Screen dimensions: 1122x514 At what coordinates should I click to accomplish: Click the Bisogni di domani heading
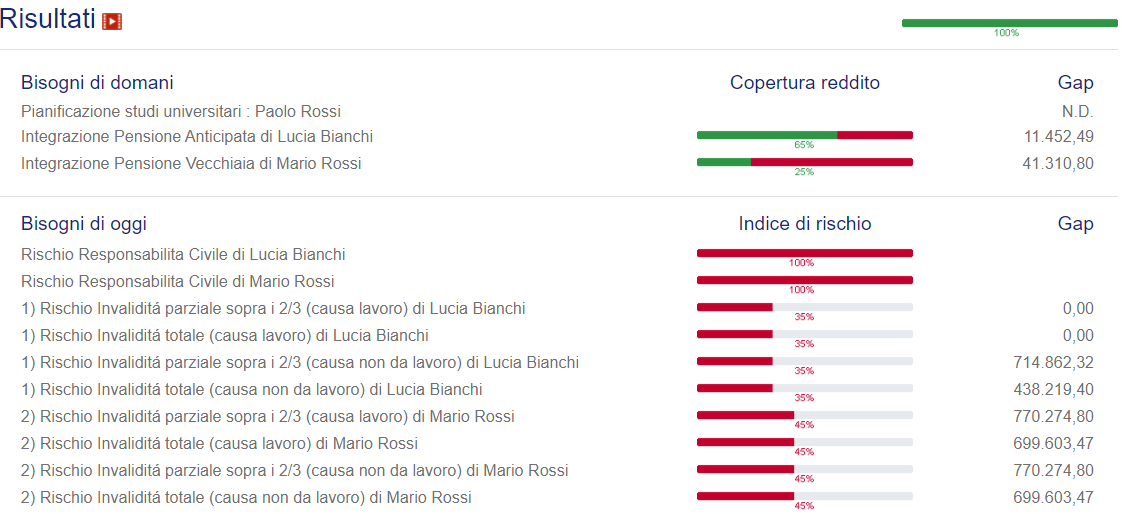97,83
